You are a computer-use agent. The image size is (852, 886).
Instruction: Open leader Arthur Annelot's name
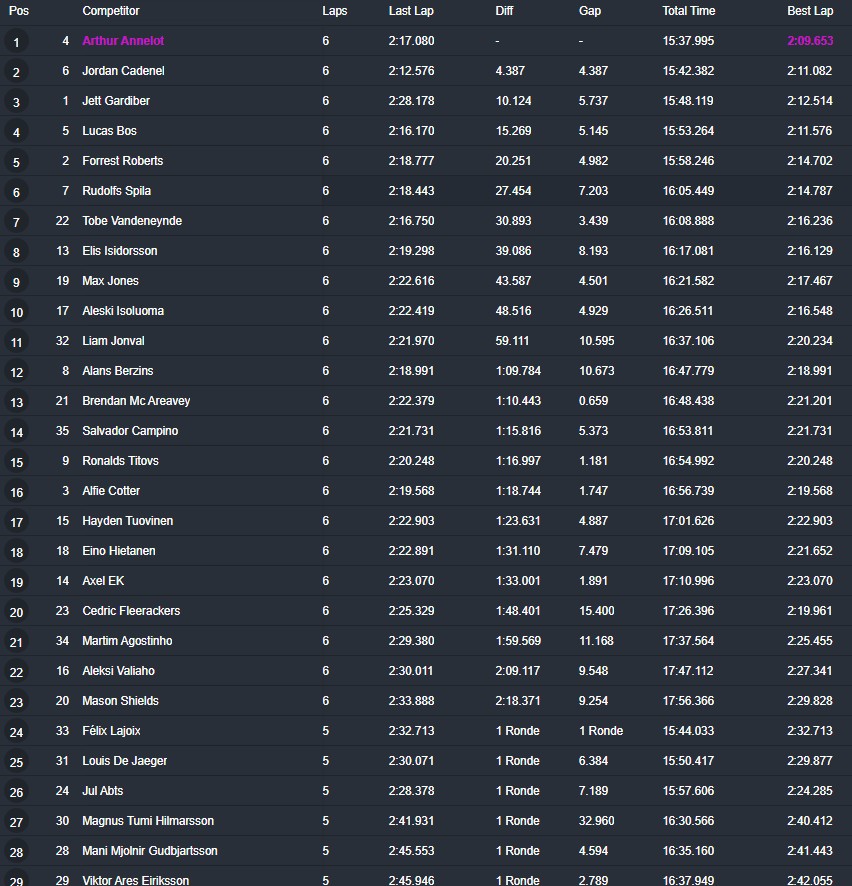tap(123, 41)
